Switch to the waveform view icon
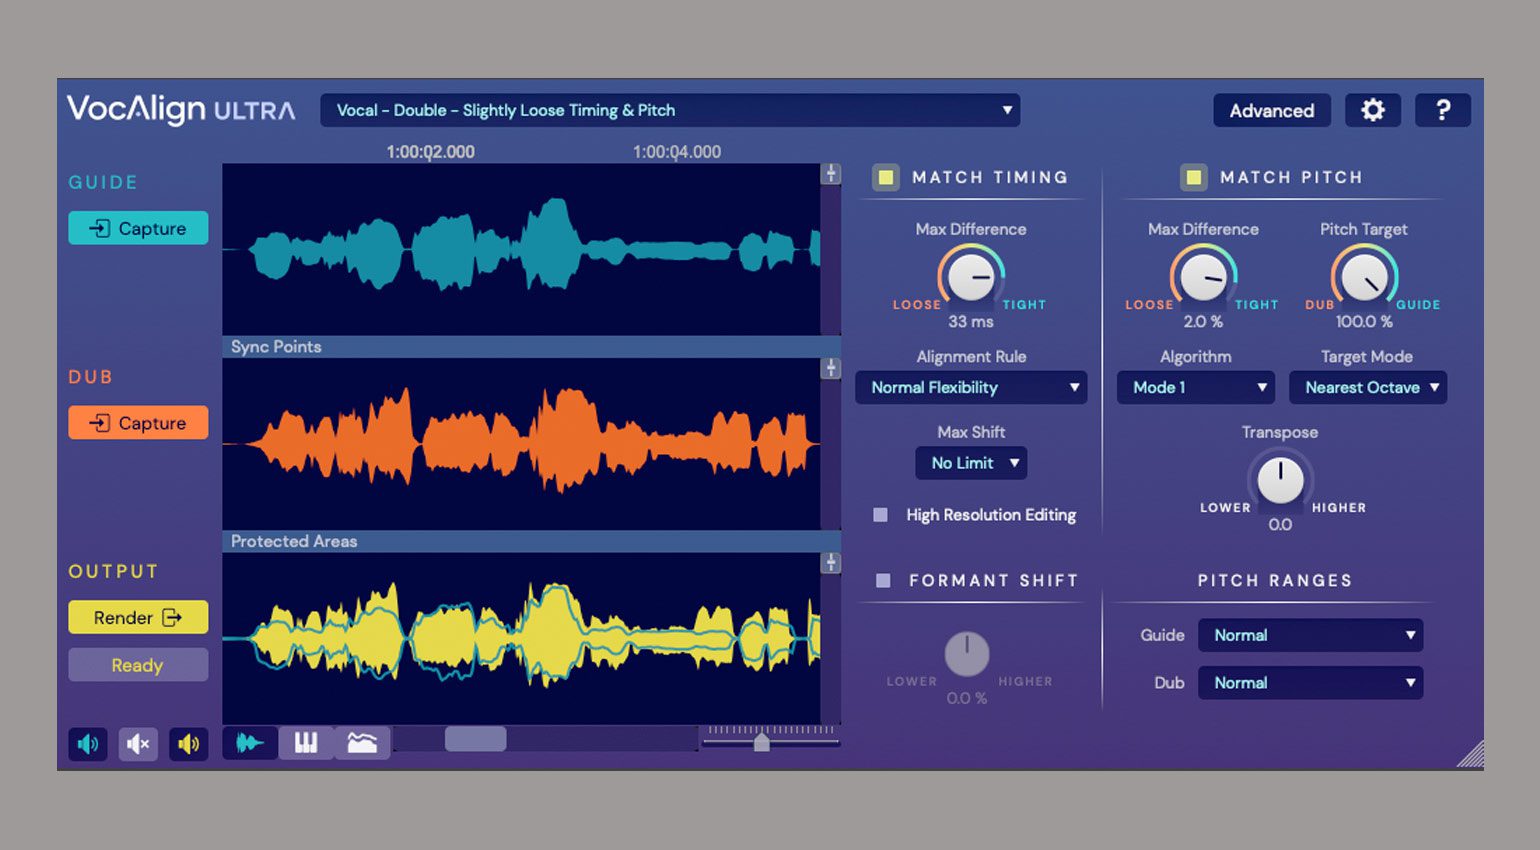 point(249,742)
